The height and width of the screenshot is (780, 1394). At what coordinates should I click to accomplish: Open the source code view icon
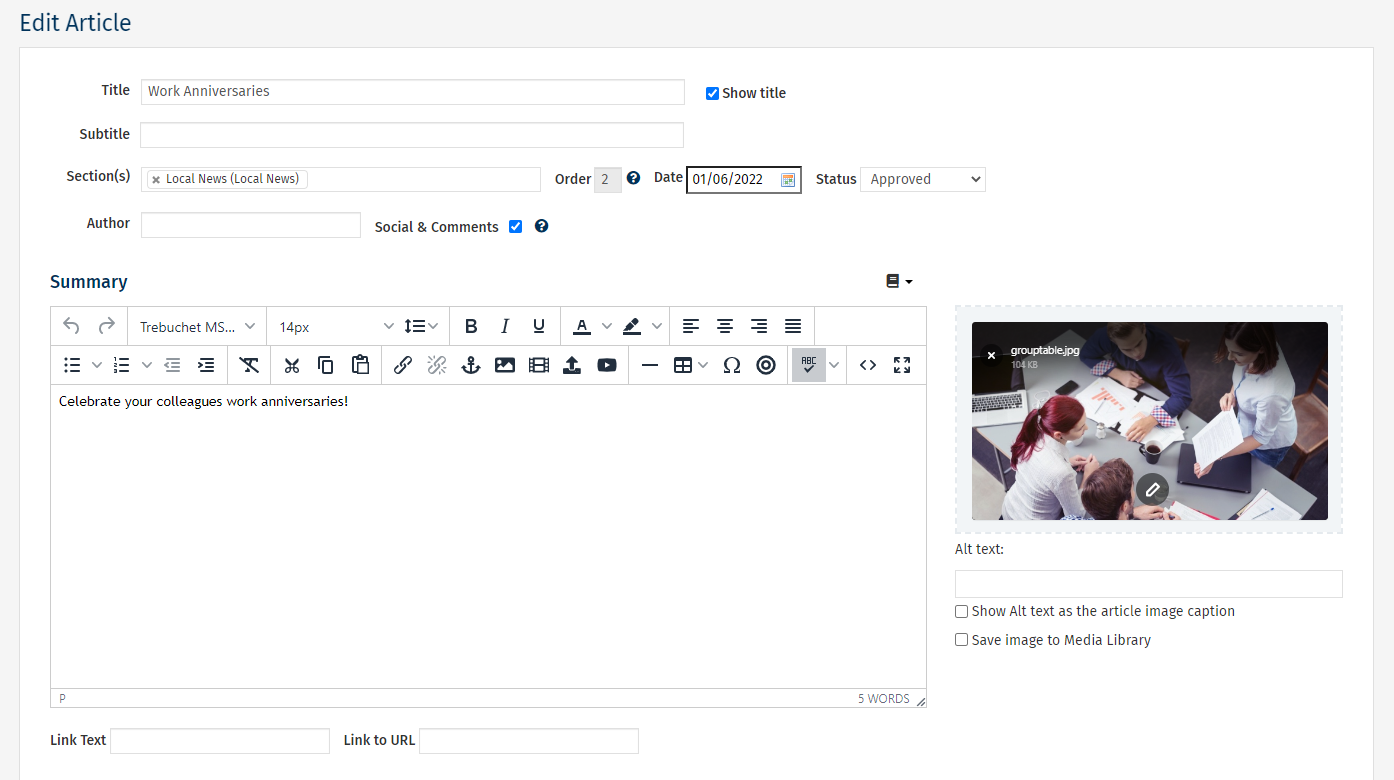[868, 365]
